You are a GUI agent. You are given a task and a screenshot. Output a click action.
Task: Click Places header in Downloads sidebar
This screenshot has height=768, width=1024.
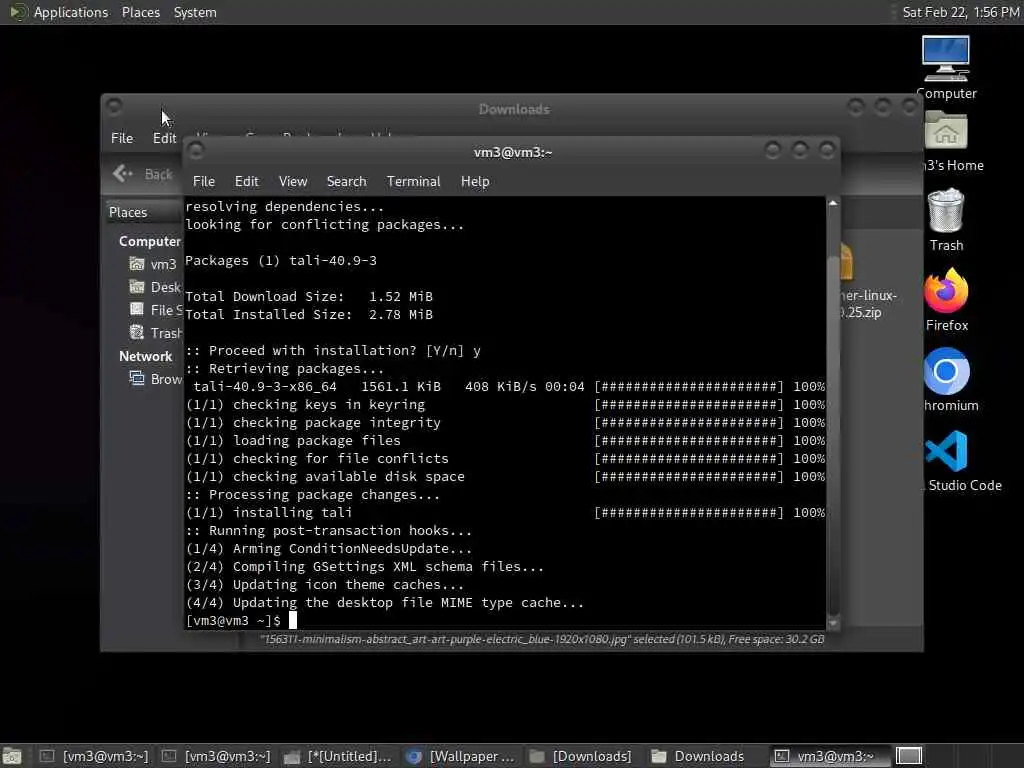click(128, 212)
